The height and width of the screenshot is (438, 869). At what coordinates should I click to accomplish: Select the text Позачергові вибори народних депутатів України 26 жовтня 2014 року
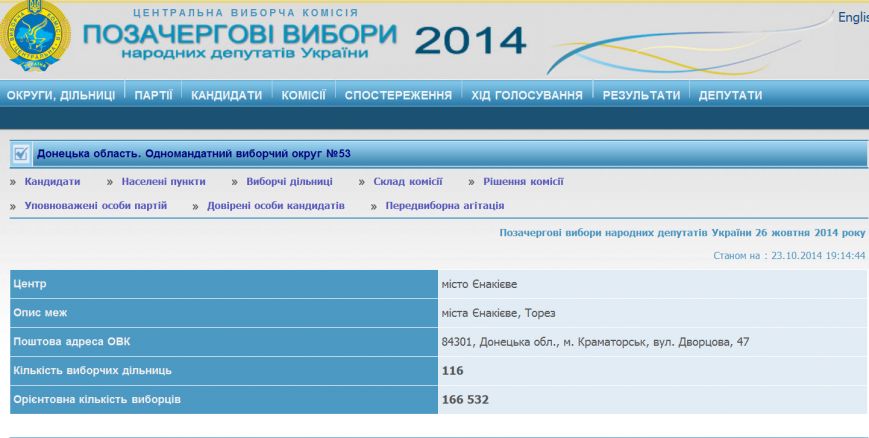coord(682,233)
